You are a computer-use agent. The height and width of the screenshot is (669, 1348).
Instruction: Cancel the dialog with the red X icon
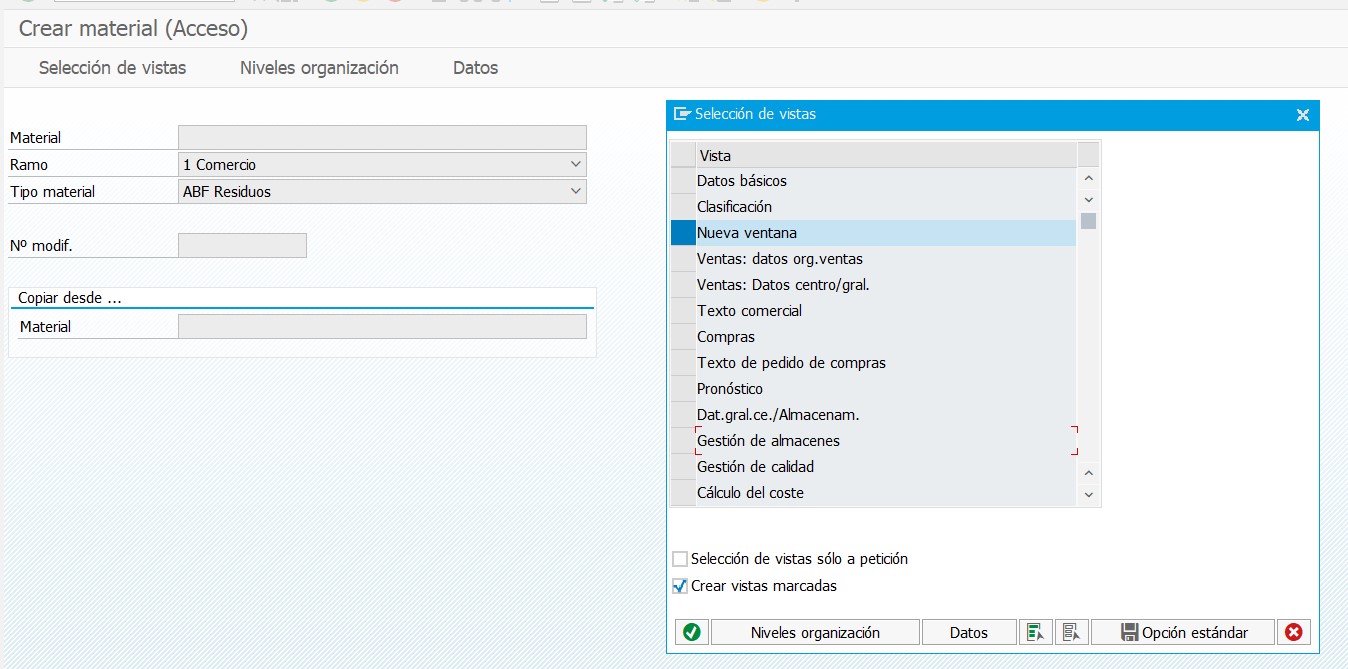click(x=1293, y=632)
